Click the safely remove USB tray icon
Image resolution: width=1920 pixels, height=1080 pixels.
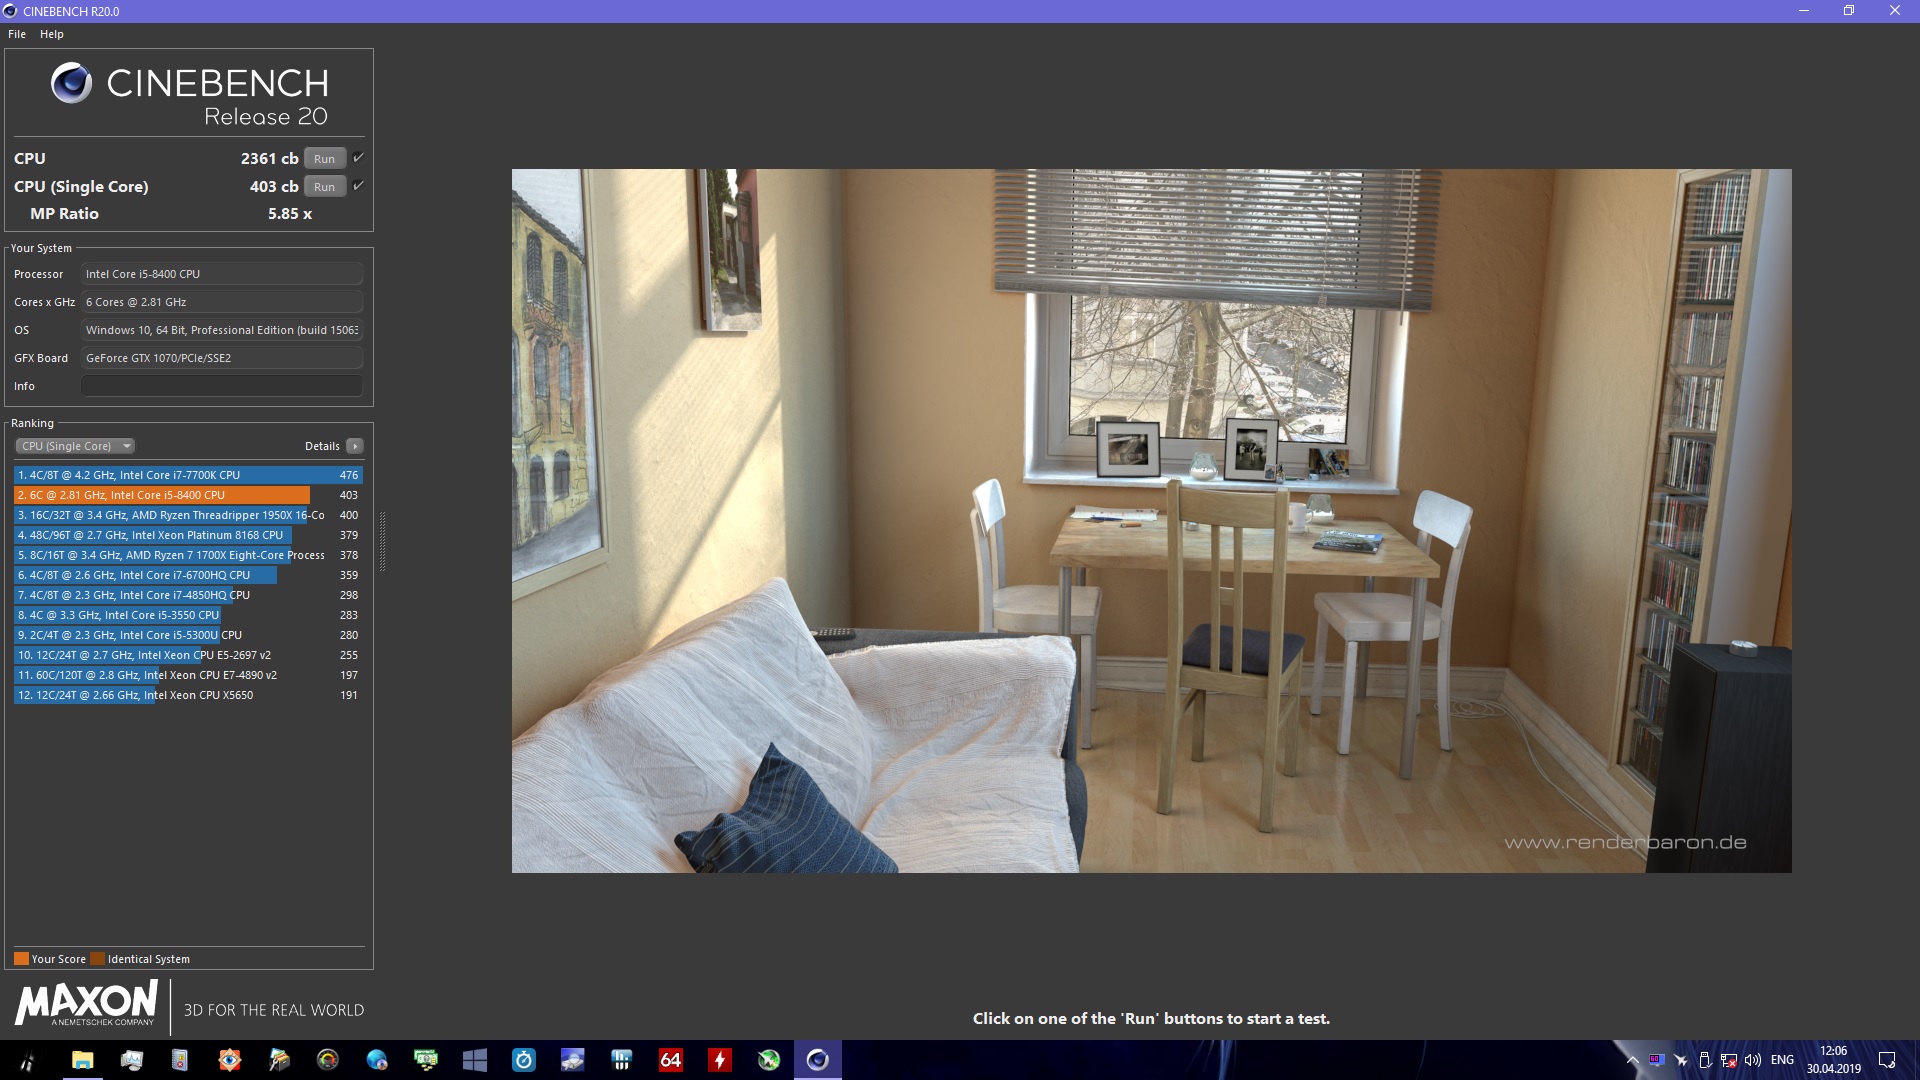click(x=1704, y=1060)
